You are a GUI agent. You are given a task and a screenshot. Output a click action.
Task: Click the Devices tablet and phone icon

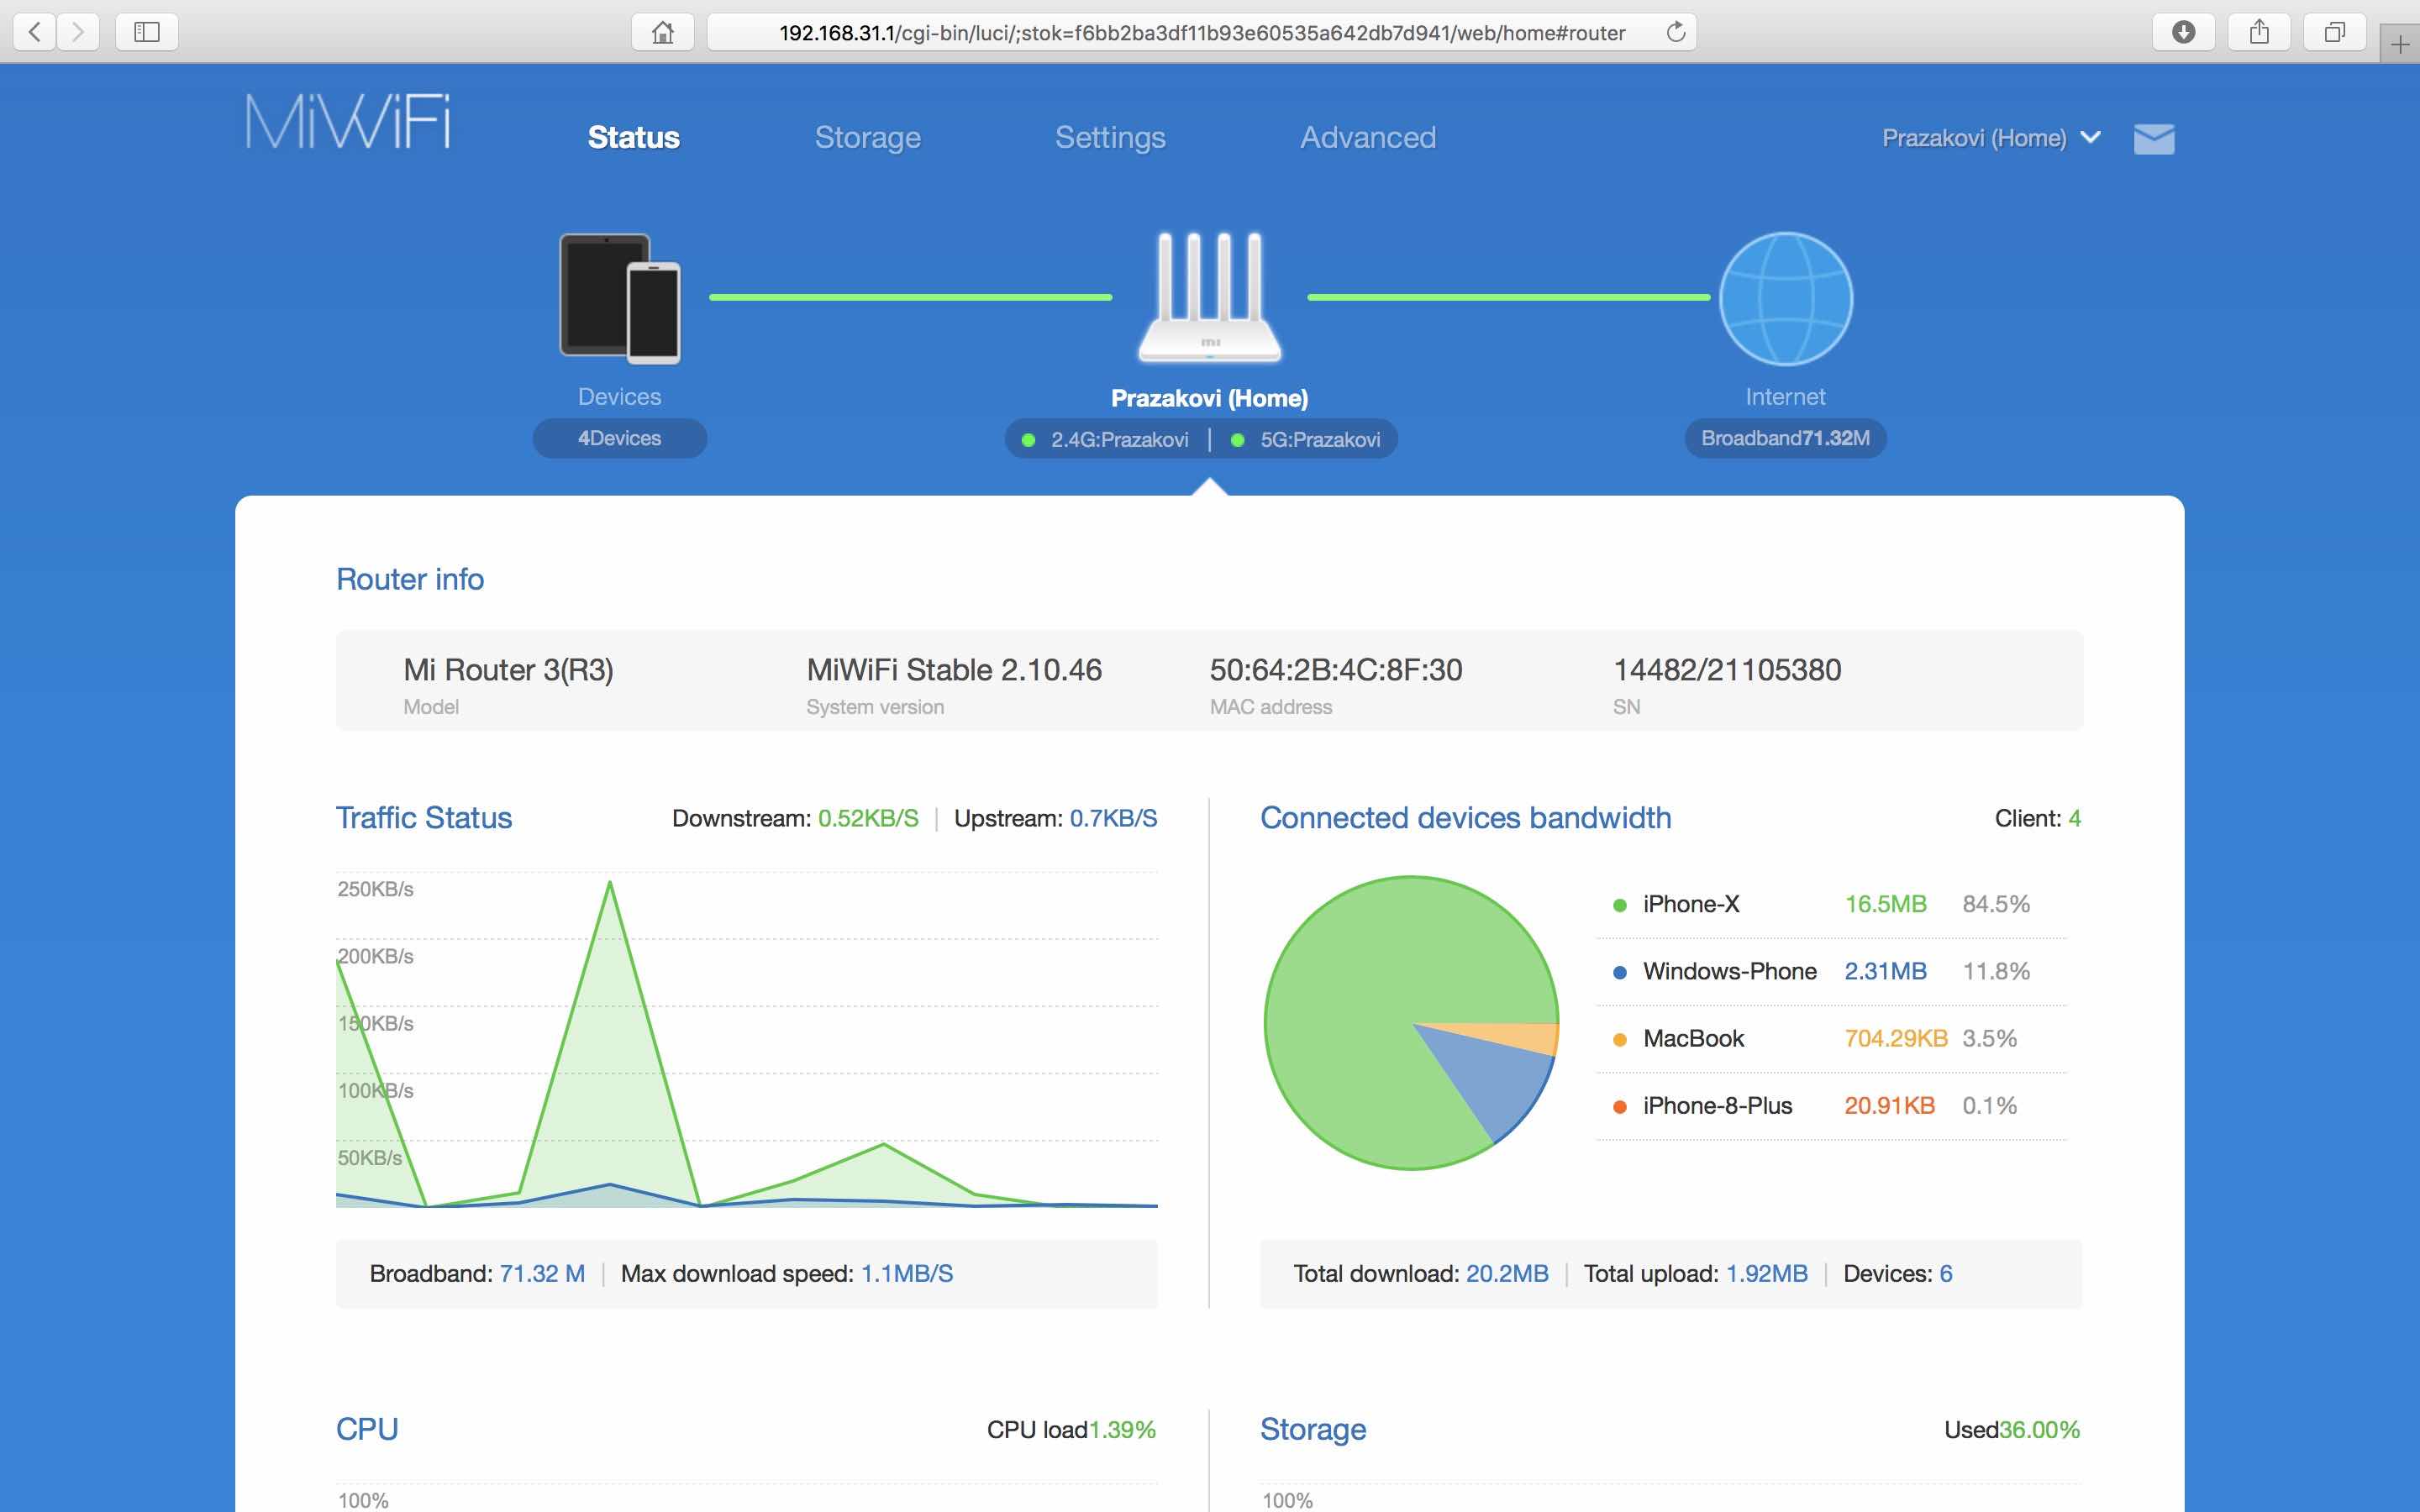click(x=619, y=298)
